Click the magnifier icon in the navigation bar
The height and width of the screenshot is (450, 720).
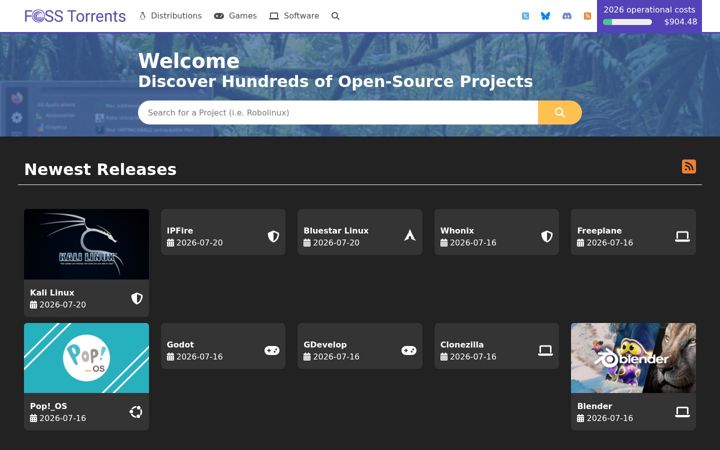(335, 16)
